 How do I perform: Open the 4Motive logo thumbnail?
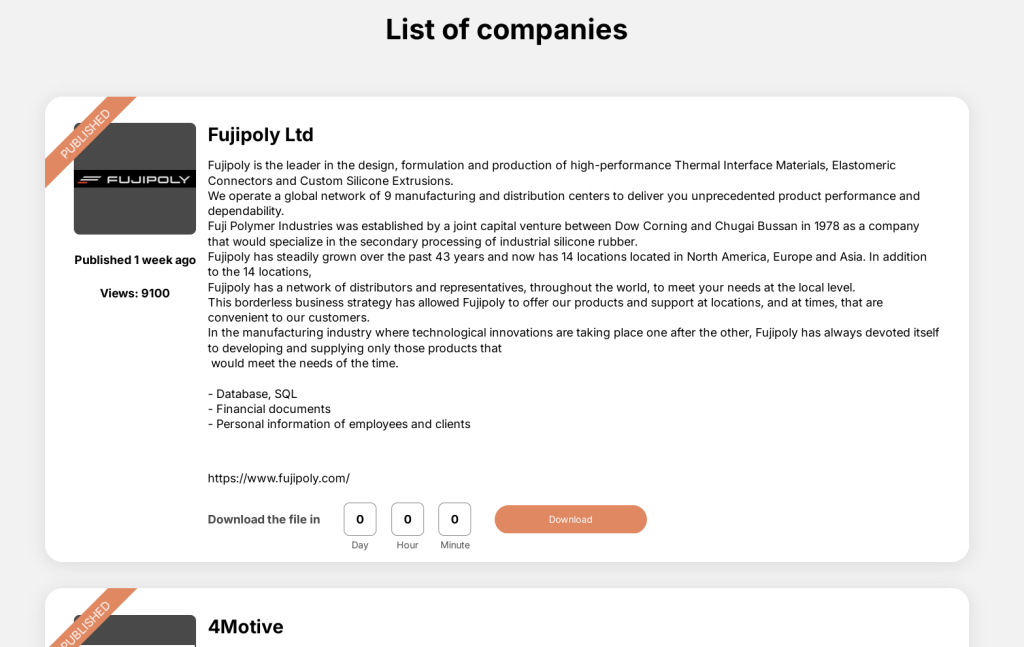[x=135, y=631]
